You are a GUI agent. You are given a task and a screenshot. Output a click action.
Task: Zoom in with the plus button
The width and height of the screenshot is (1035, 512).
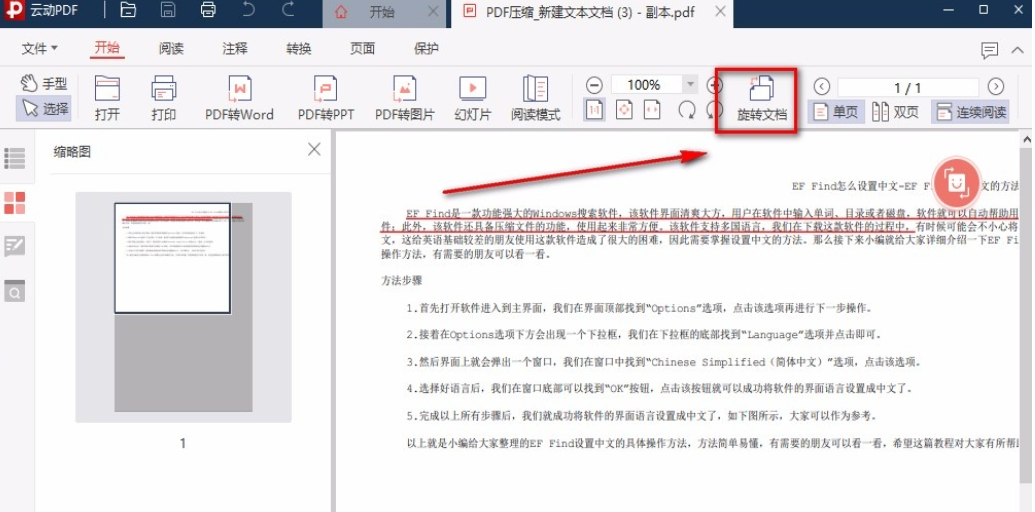[714, 85]
